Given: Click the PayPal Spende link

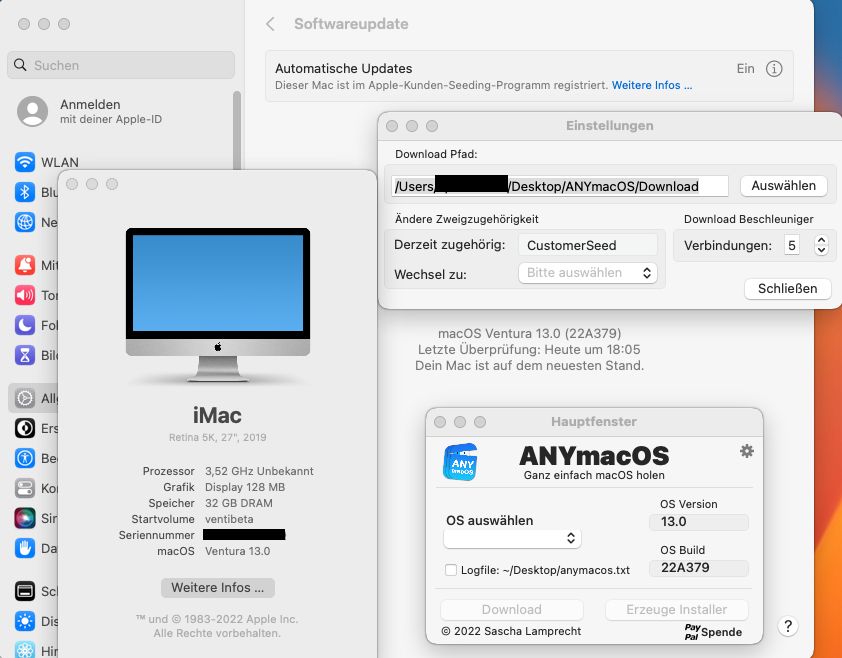Looking at the screenshot, I should coord(713,632).
